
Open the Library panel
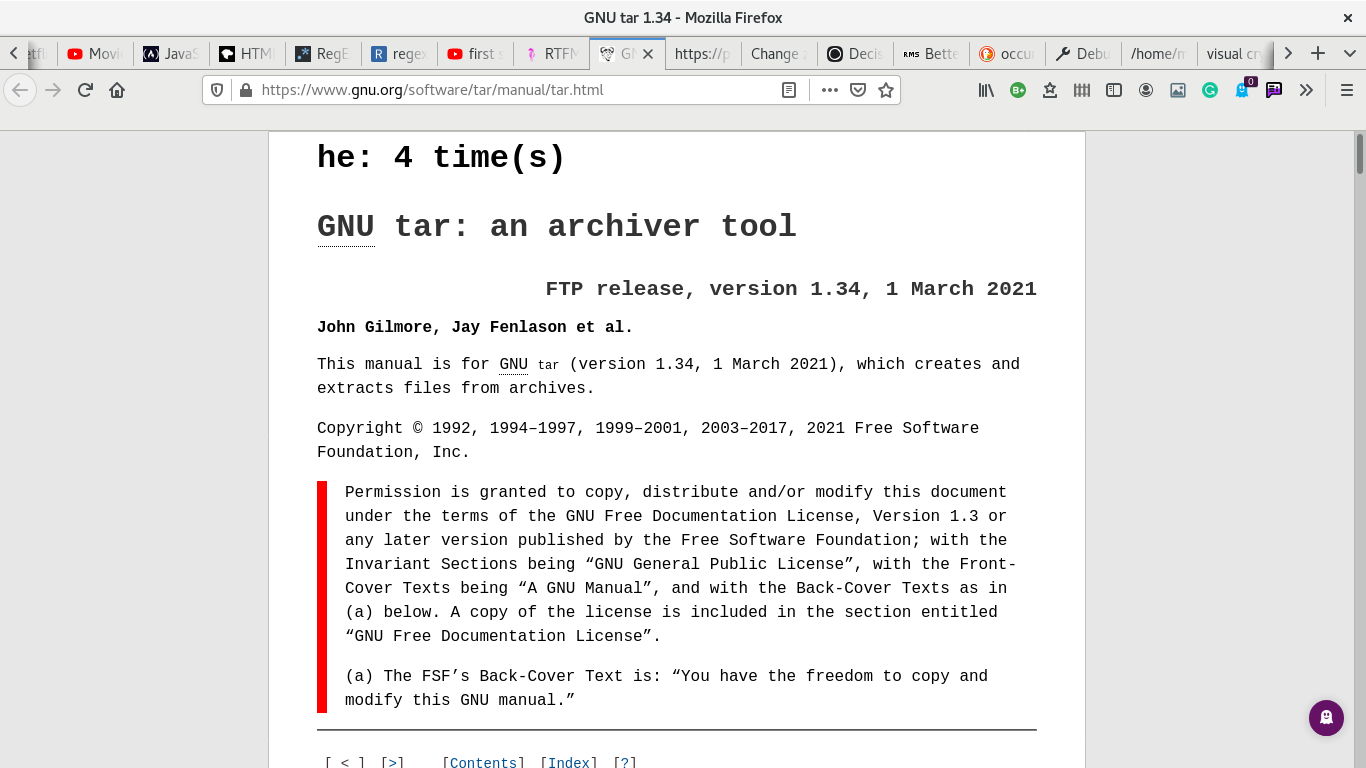[x=986, y=90]
